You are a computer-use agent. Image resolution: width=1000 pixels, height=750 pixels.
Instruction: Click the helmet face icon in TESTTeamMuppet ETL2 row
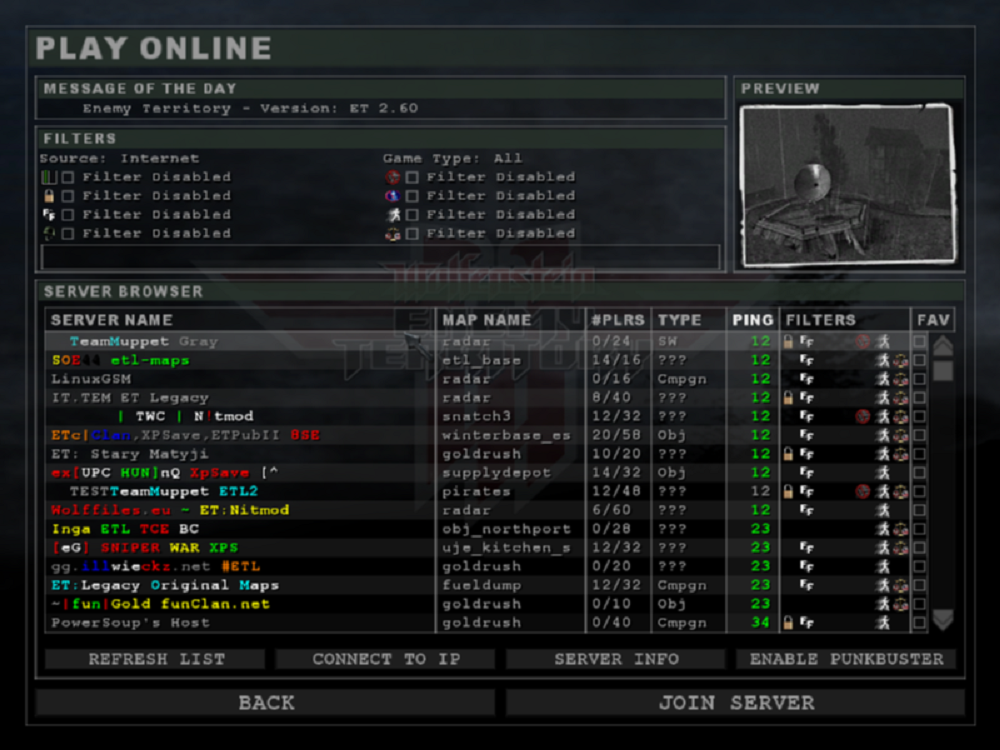901,492
